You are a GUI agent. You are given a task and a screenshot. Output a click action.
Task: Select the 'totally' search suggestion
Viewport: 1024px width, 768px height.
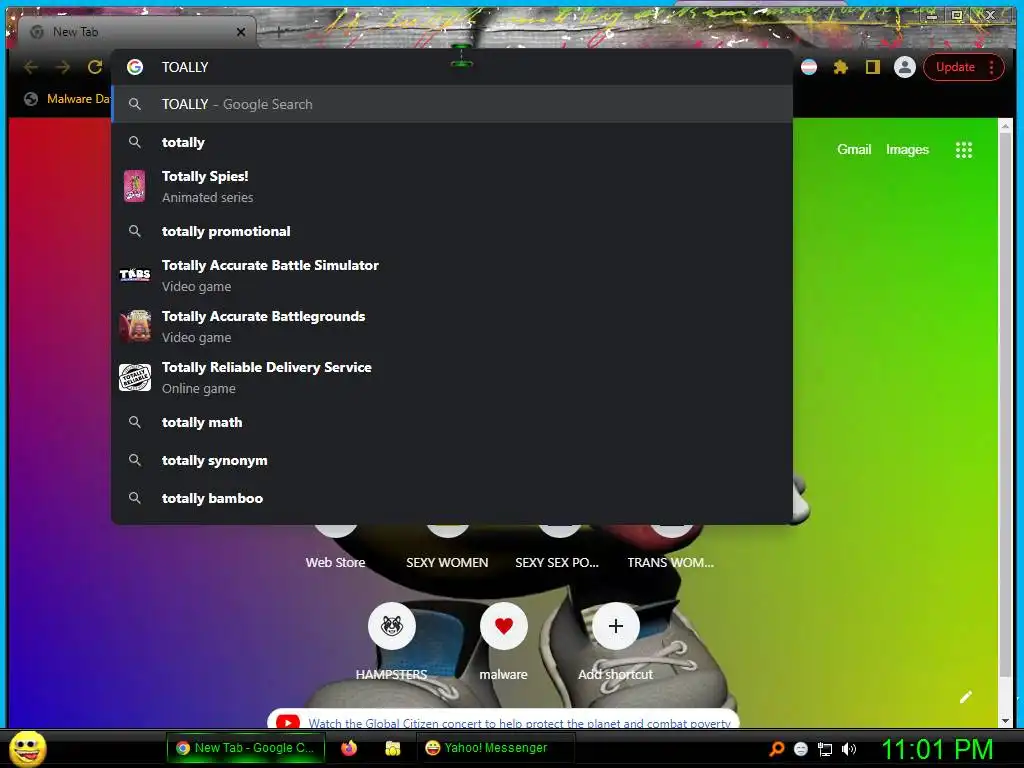click(452, 142)
